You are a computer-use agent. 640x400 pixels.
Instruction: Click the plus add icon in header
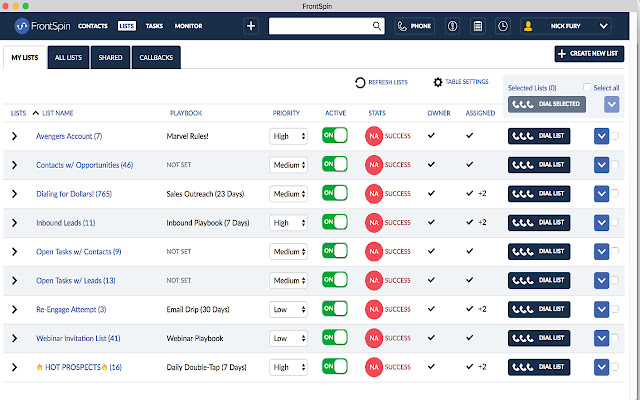tap(251, 26)
